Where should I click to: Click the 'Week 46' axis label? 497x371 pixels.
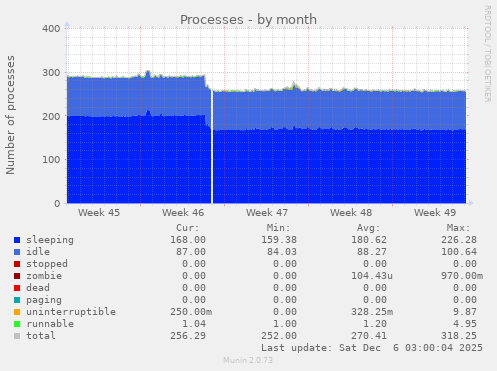pos(183,213)
